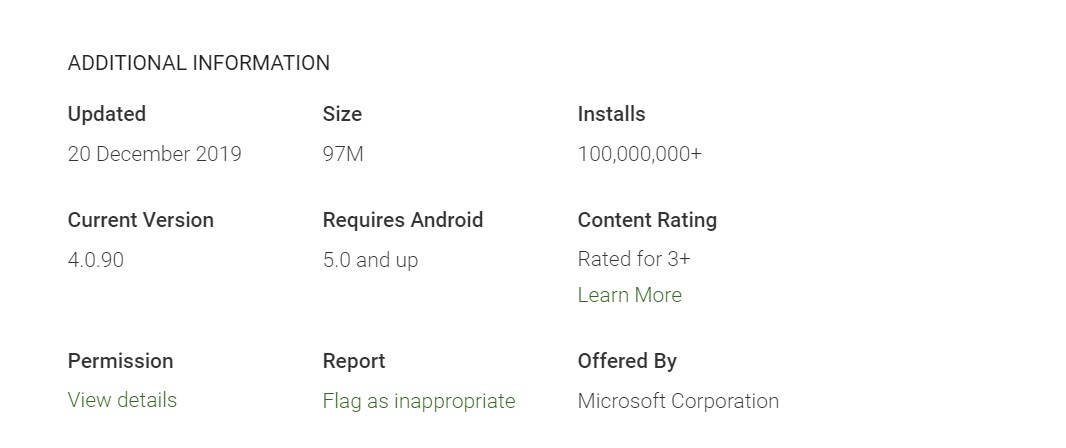Click the 100,000,000+ installs count
The width and height of the screenshot is (1066, 448).
tap(640, 154)
